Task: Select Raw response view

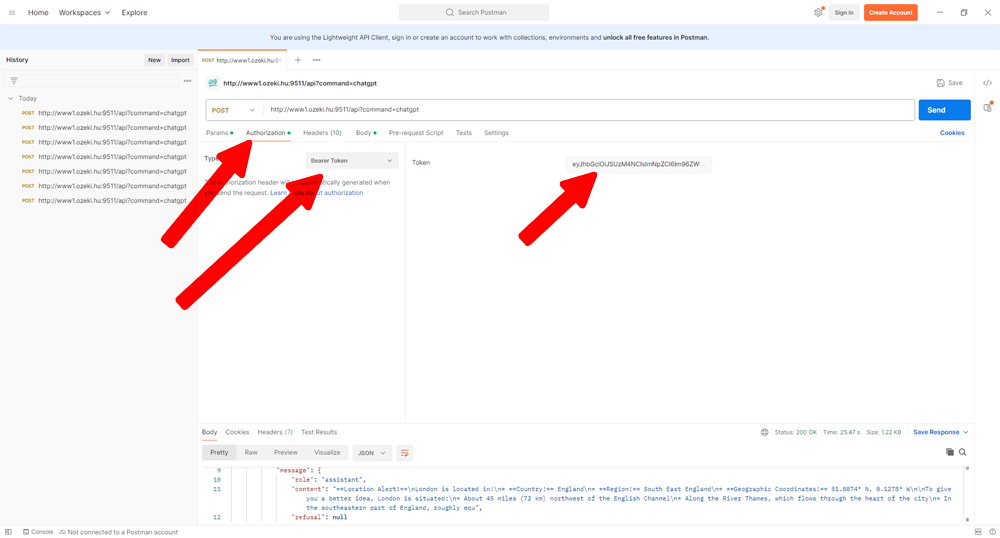Action: tap(251, 453)
